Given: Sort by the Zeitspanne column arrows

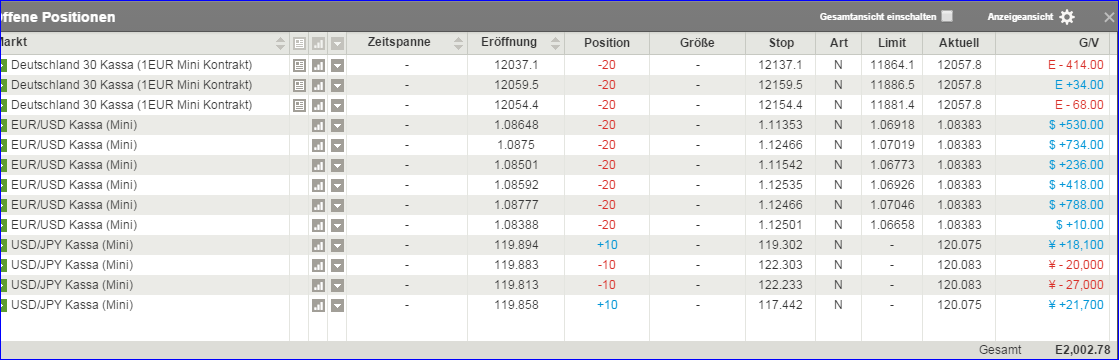Looking at the screenshot, I should pyautogui.click(x=459, y=43).
